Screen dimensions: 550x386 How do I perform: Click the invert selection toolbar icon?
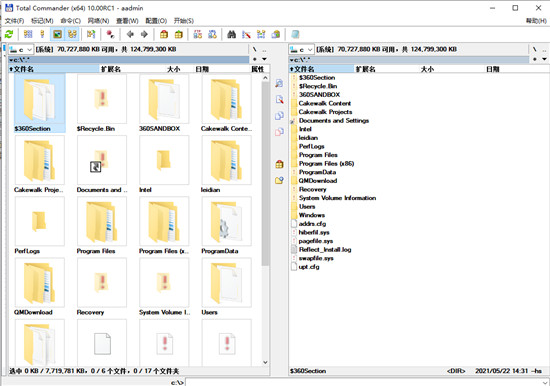click(x=91, y=34)
